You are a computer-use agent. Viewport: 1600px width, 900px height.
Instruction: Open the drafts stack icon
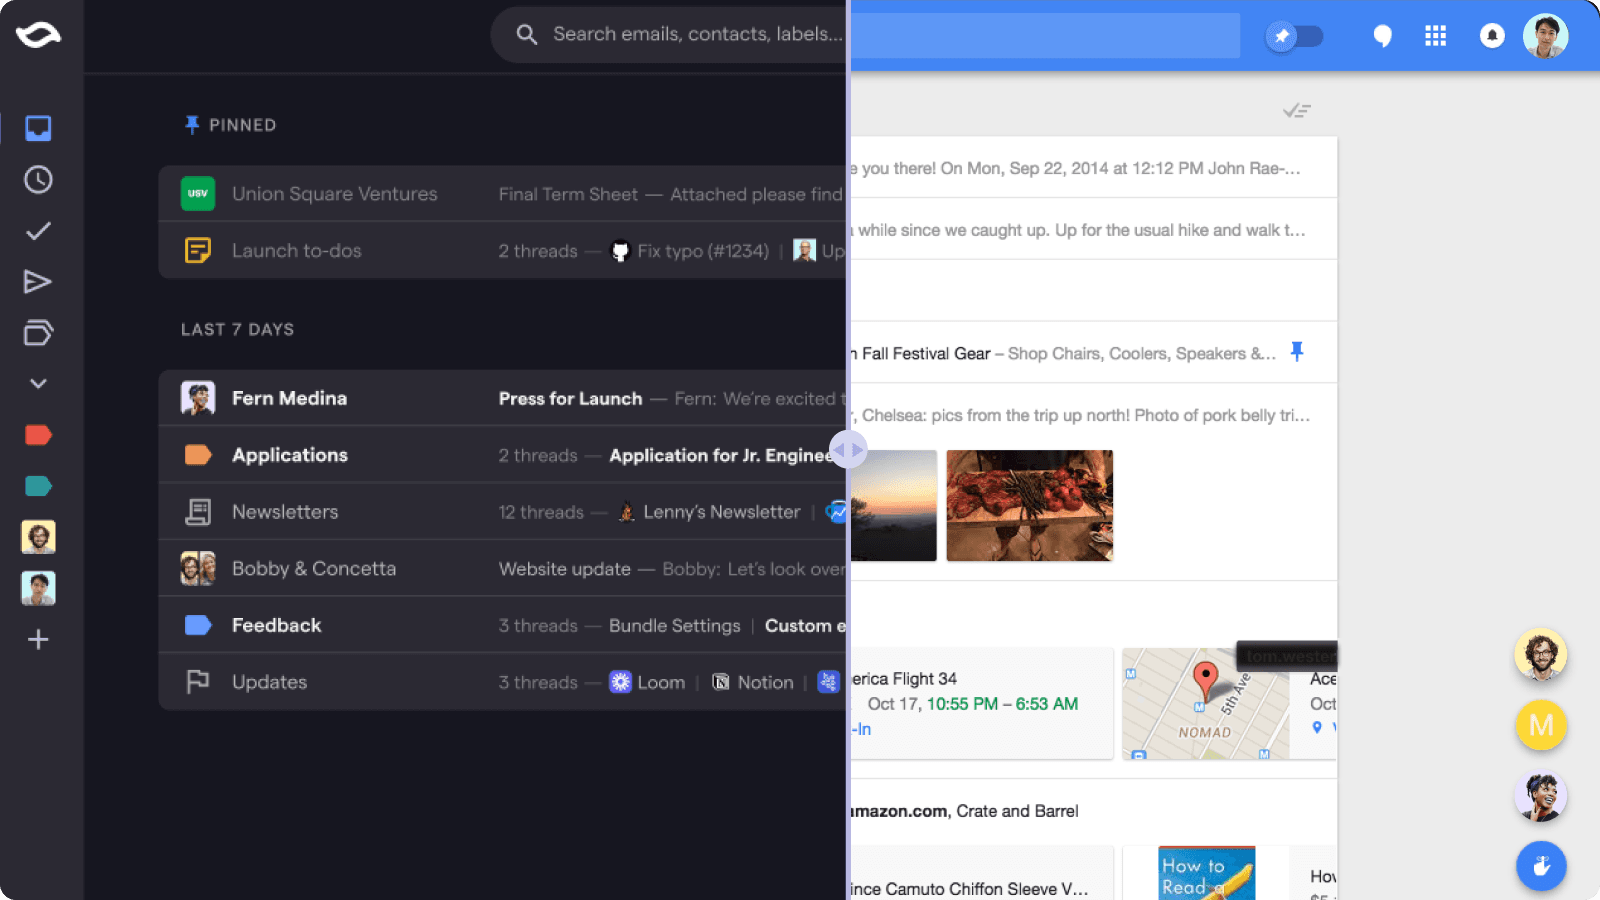(38, 333)
